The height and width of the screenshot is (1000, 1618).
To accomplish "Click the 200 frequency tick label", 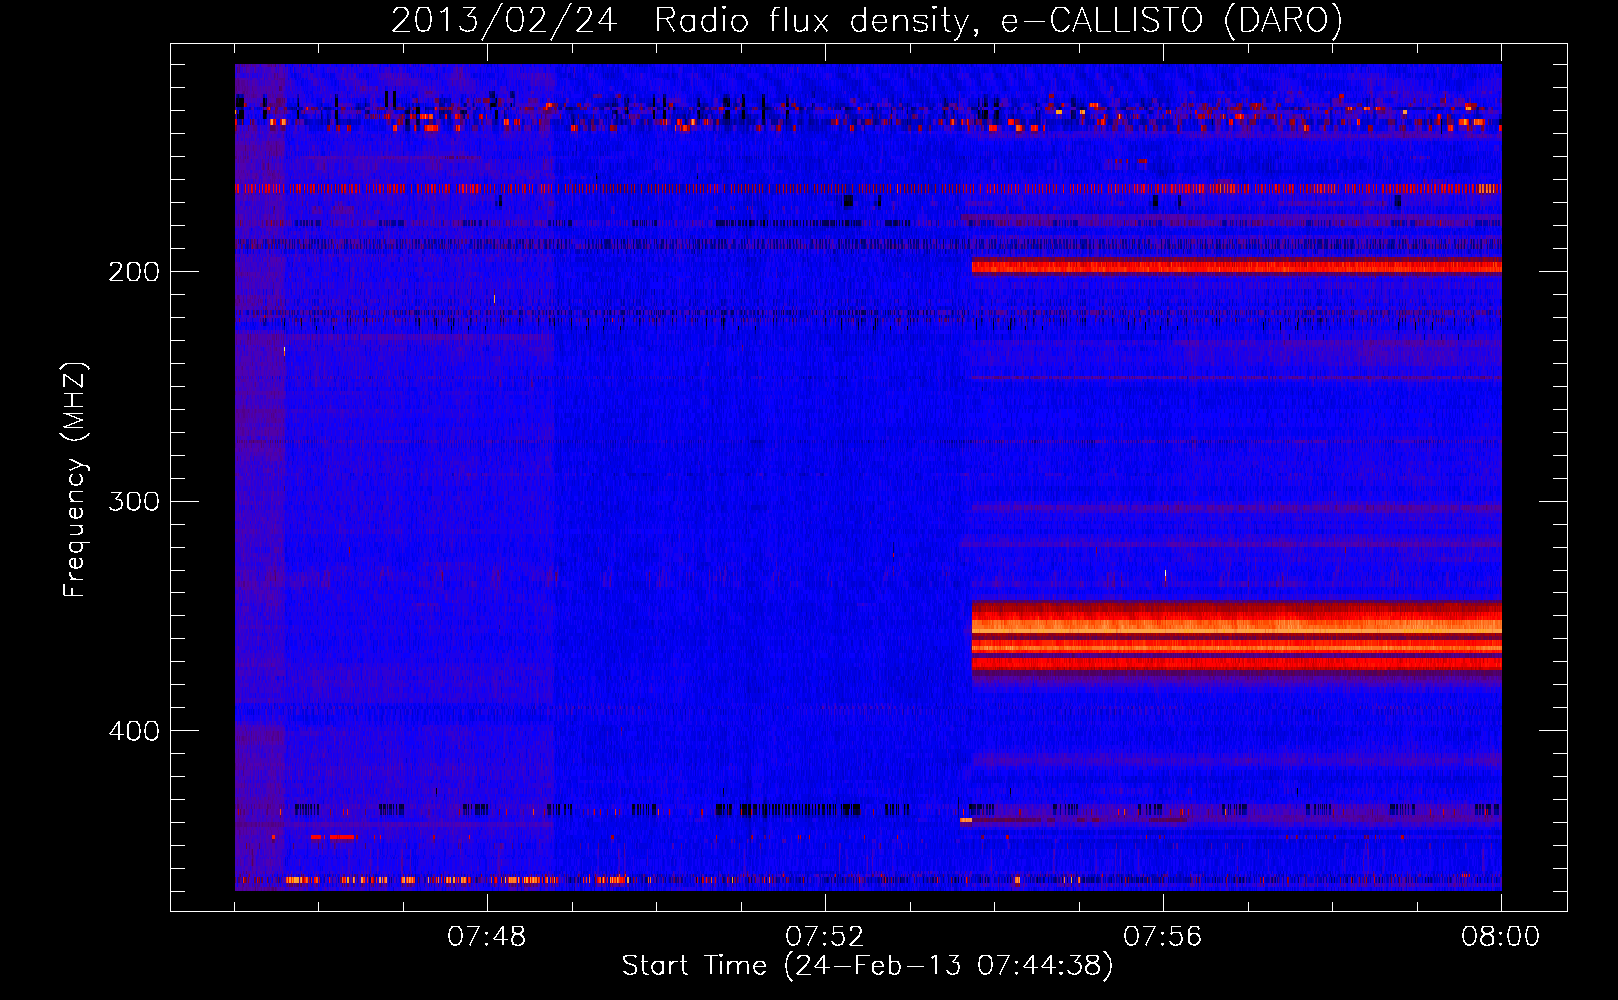I will (x=134, y=272).
